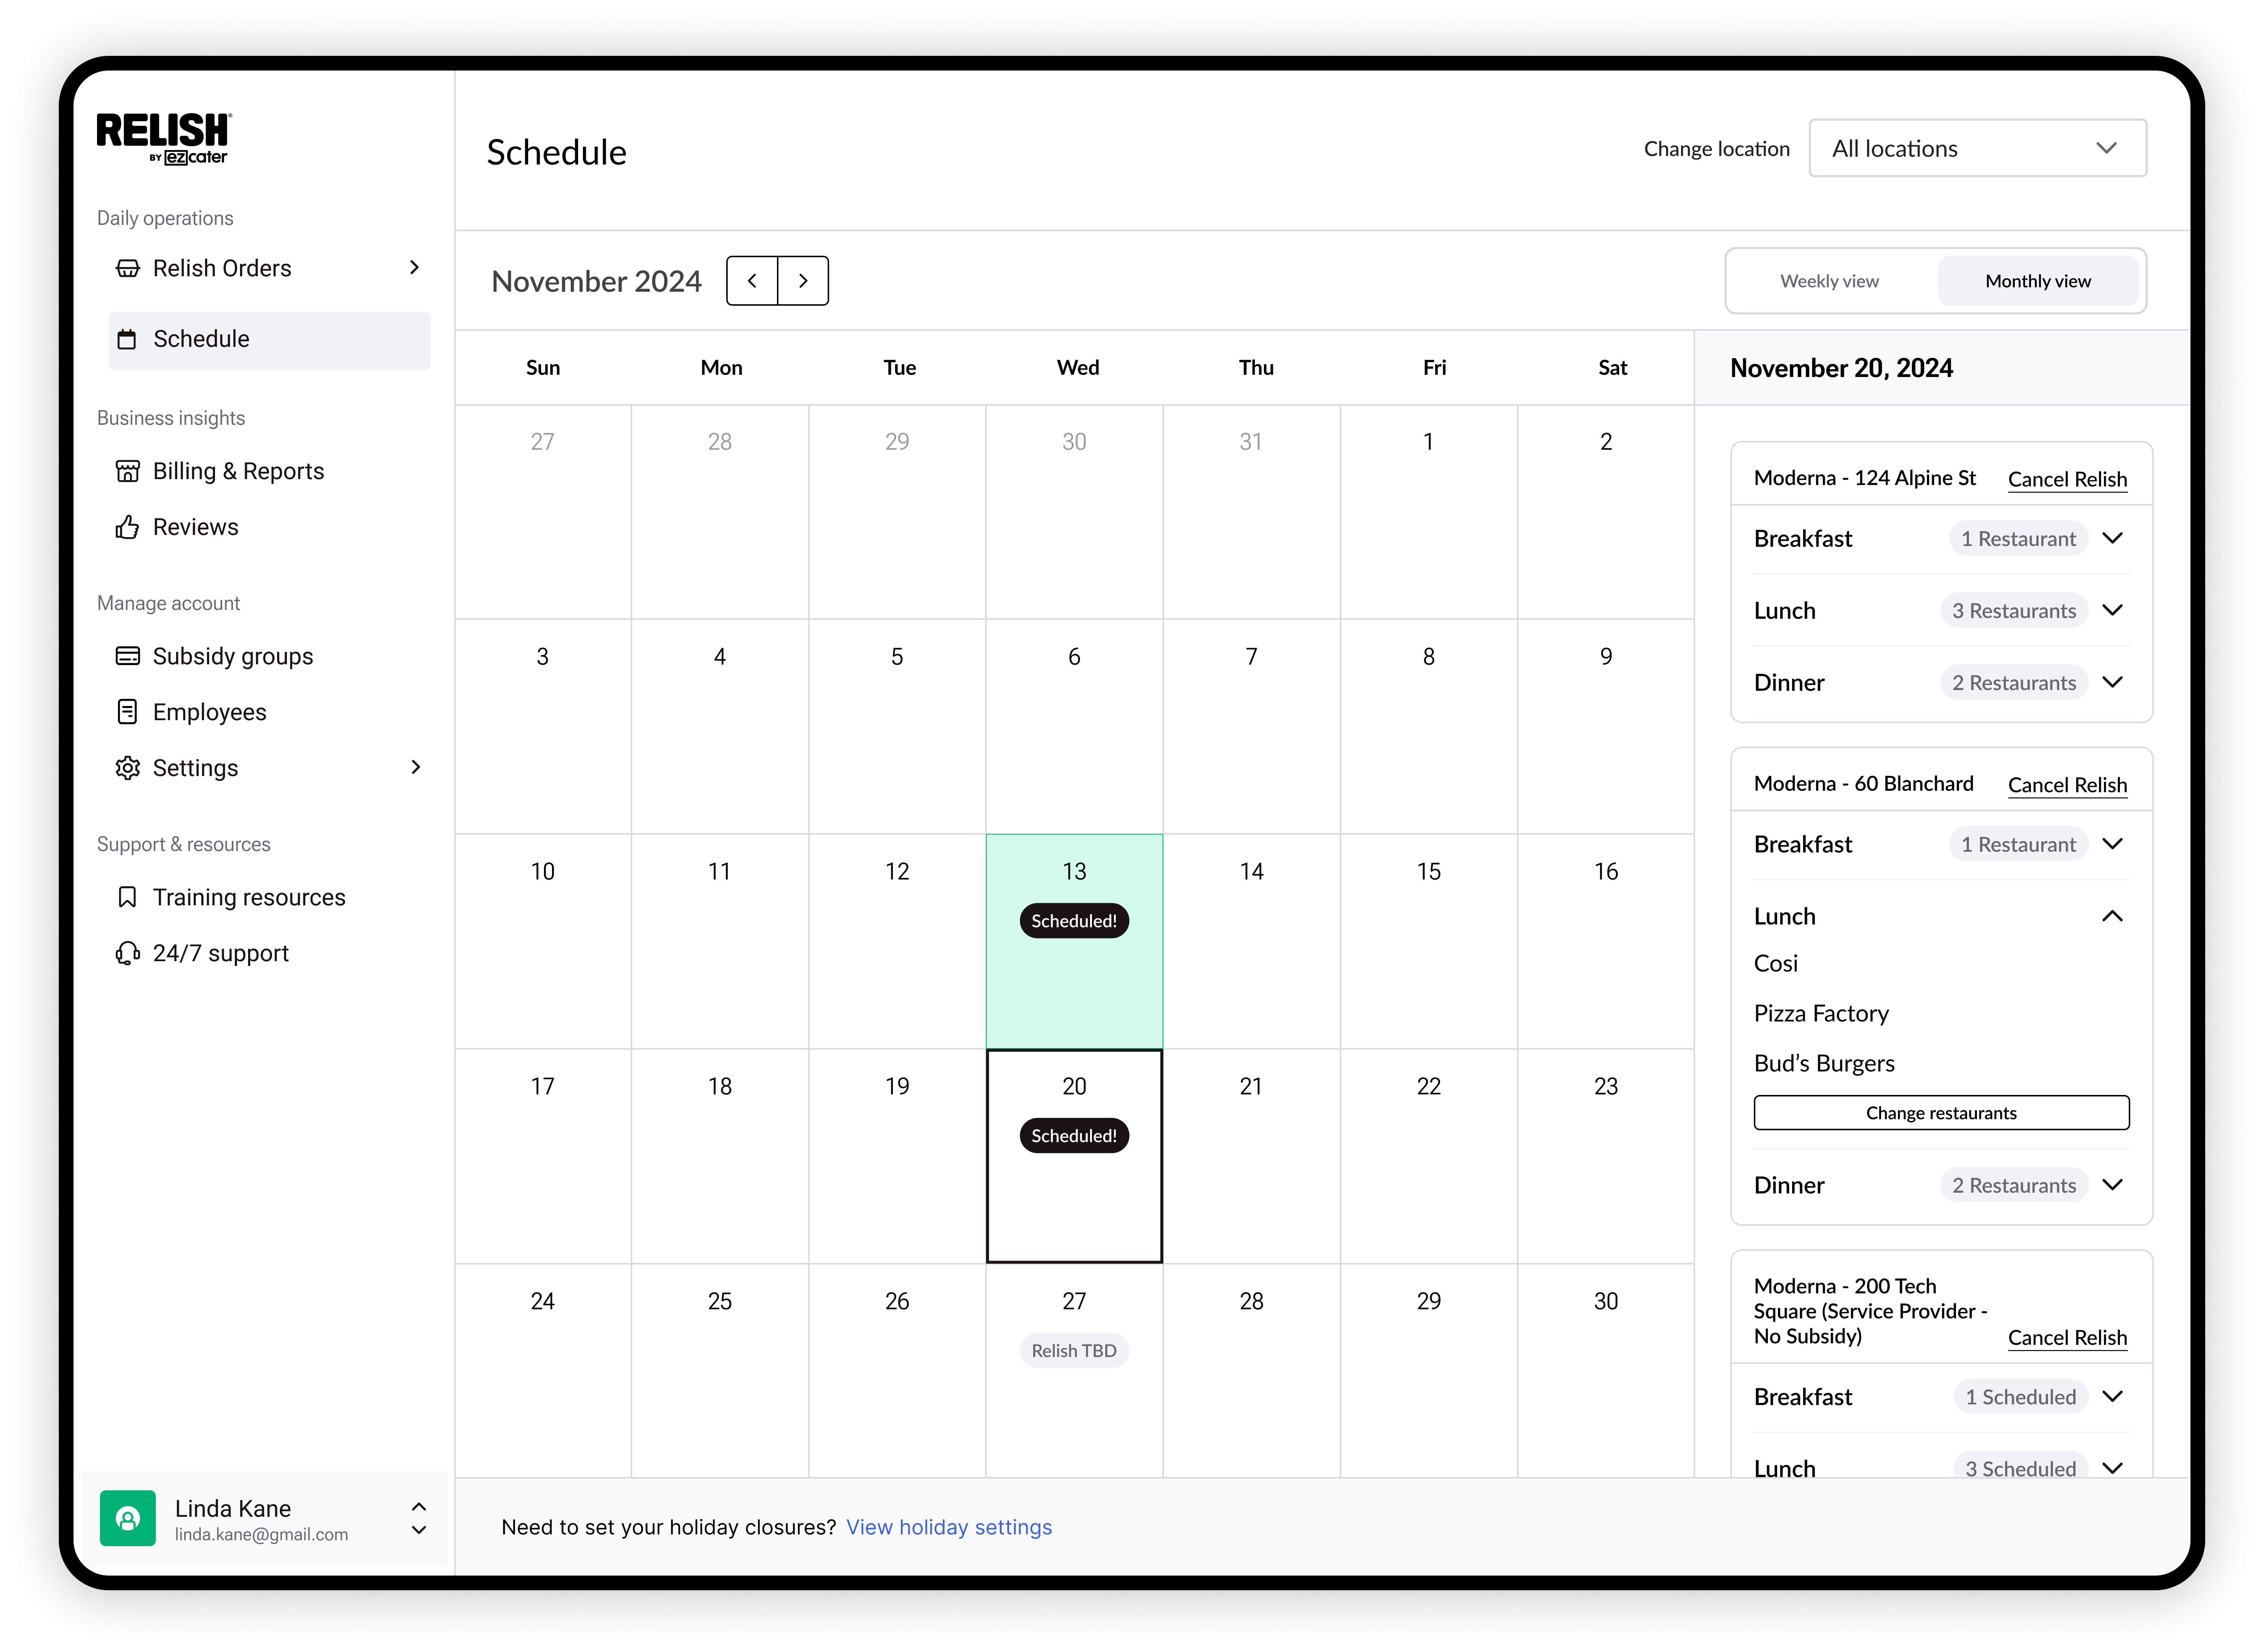The height and width of the screenshot is (1652, 2264).
Task: Expand the Relish Orders submenu chevron
Action: coord(414,268)
